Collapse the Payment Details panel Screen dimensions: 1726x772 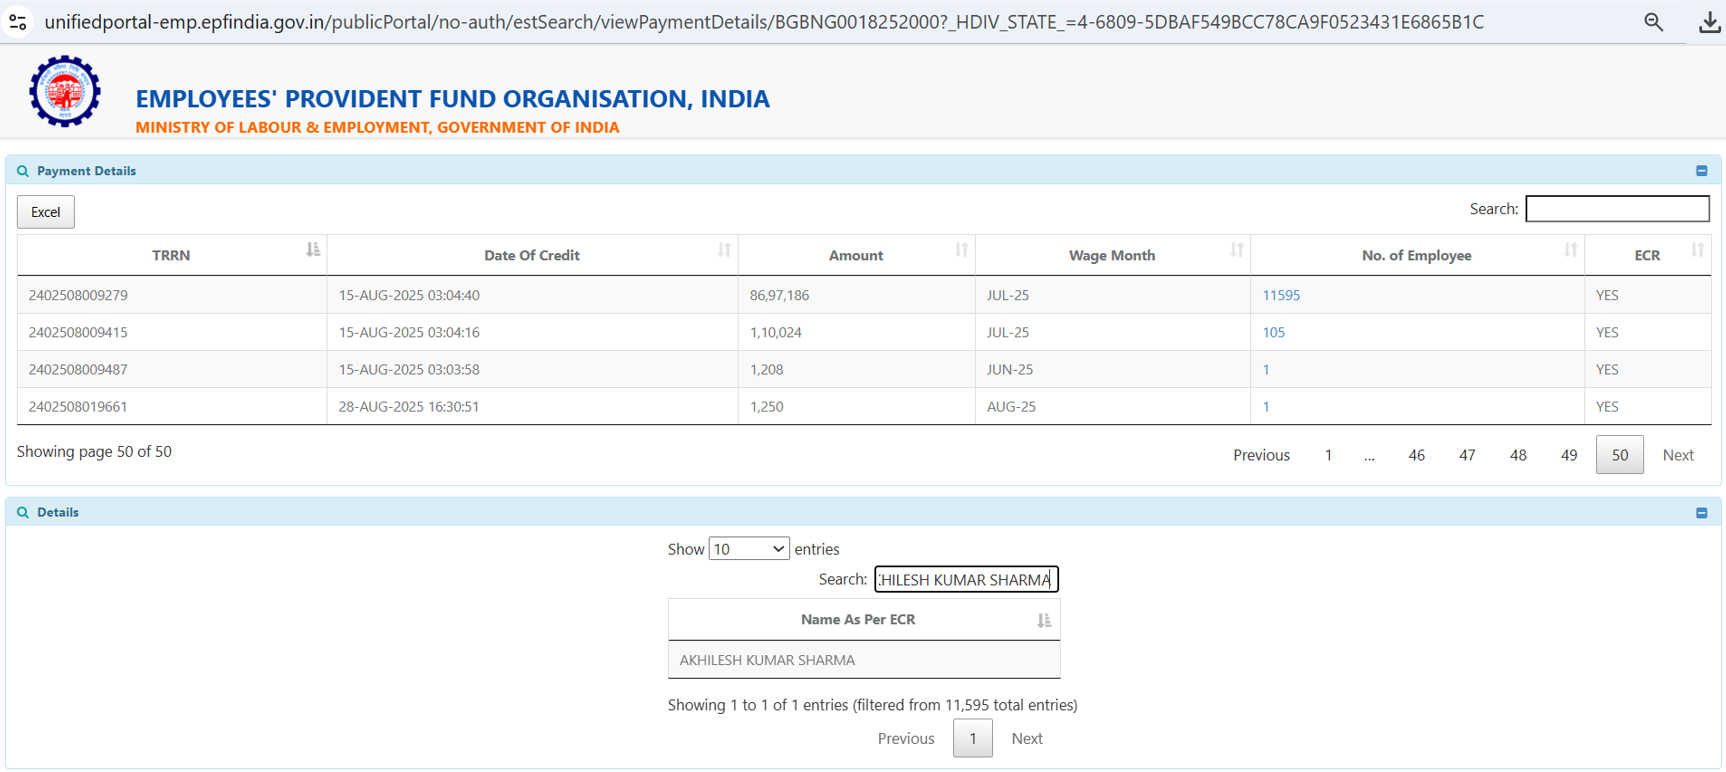[x=1701, y=171]
